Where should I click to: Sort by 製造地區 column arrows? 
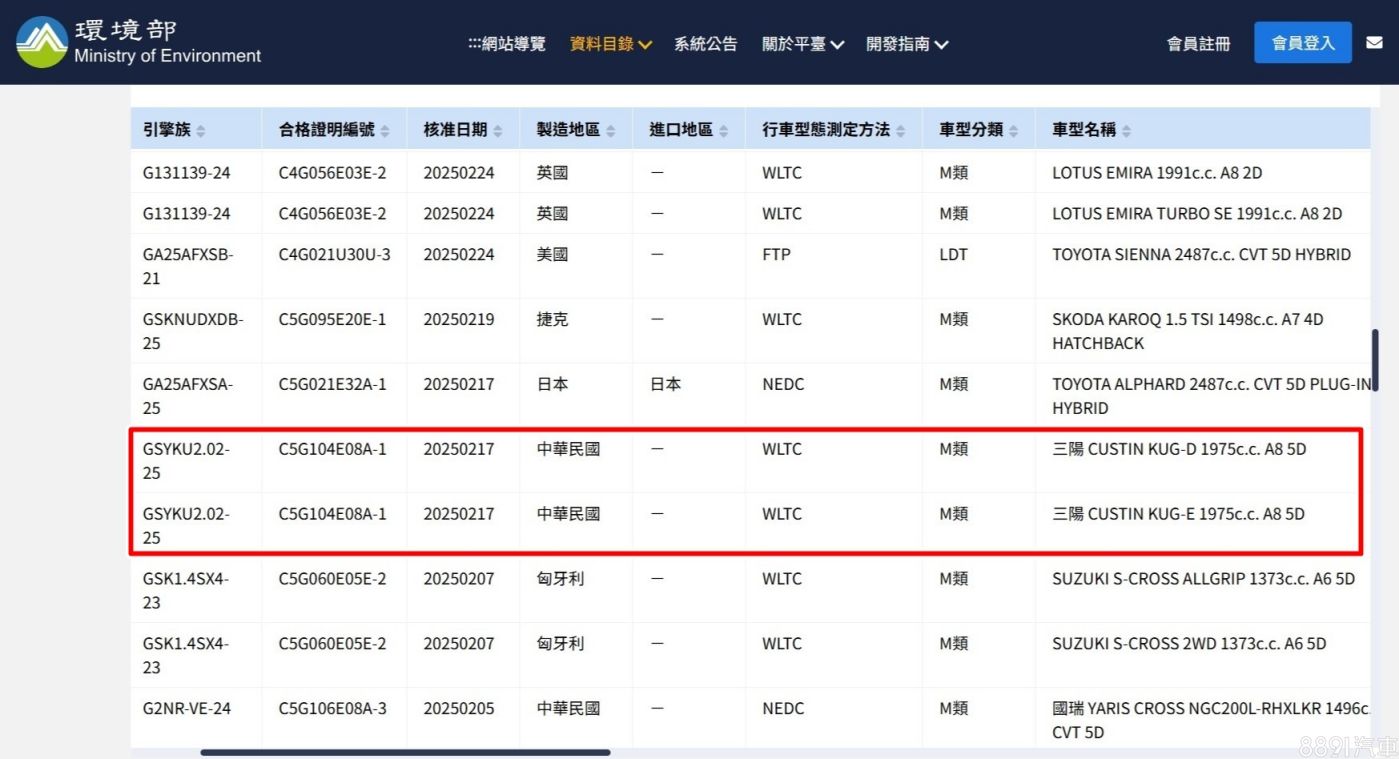611,131
